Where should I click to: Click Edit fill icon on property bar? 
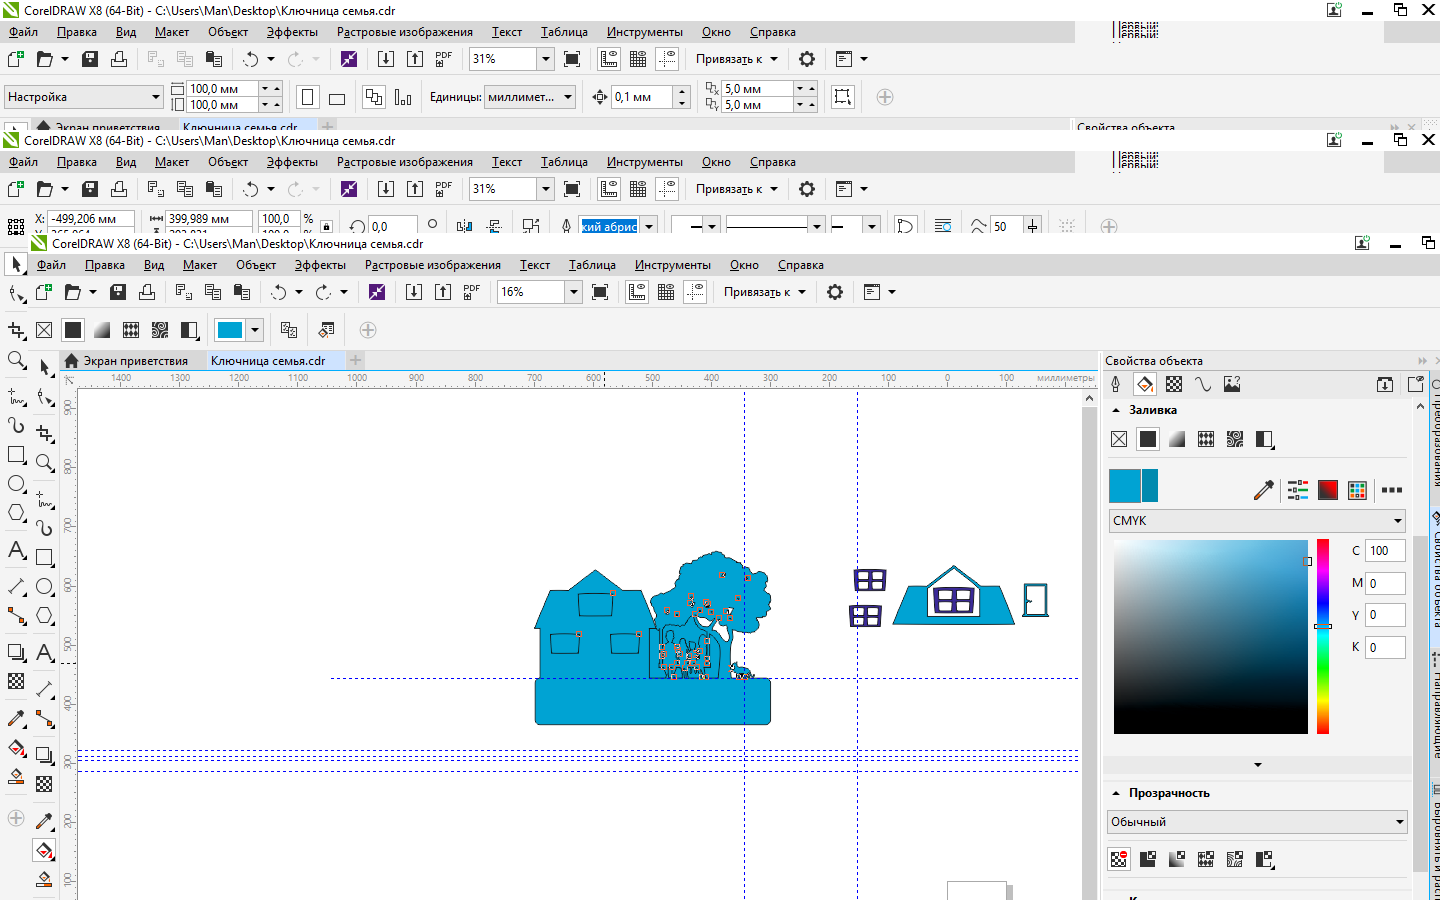326,330
